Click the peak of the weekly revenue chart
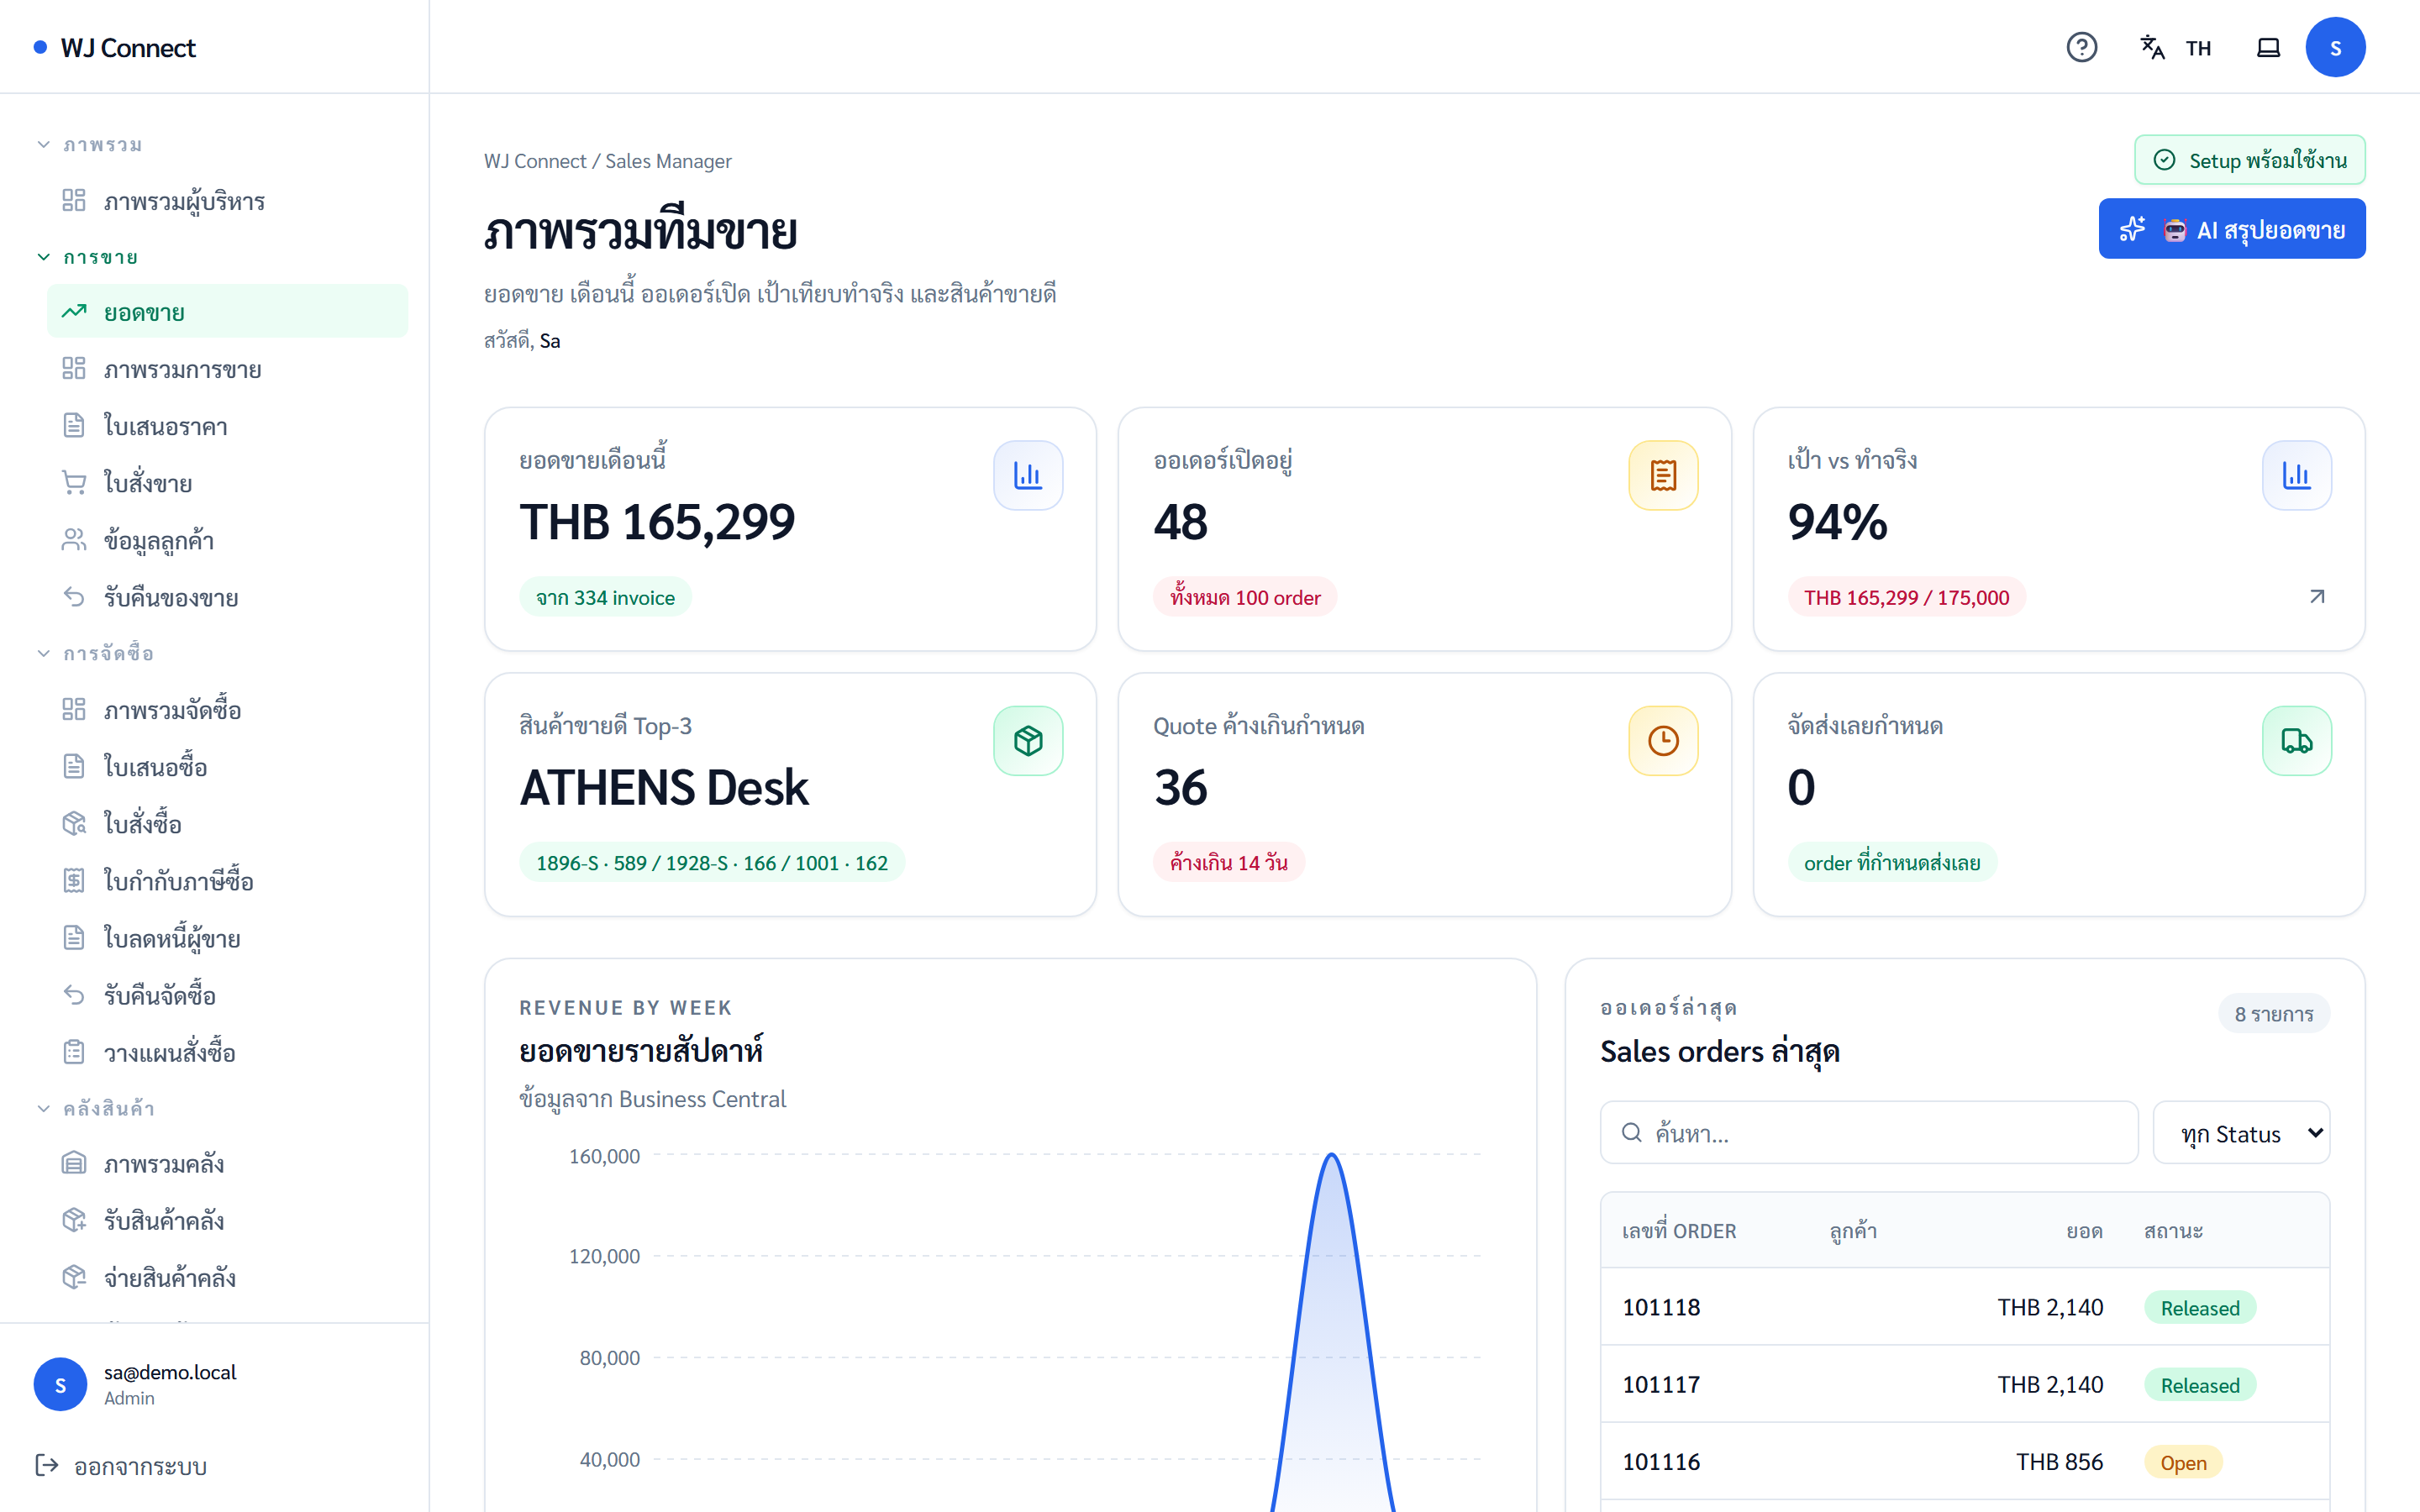The height and width of the screenshot is (1512, 2420). point(1331,1155)
